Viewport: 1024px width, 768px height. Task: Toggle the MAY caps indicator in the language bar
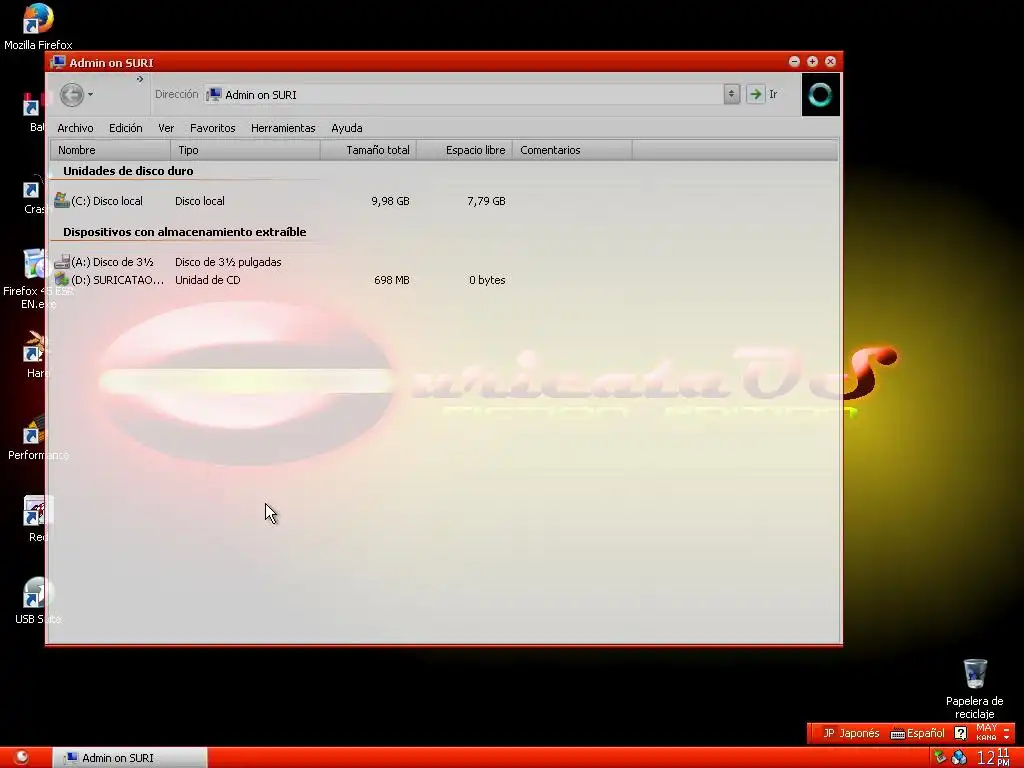(986, 728)
